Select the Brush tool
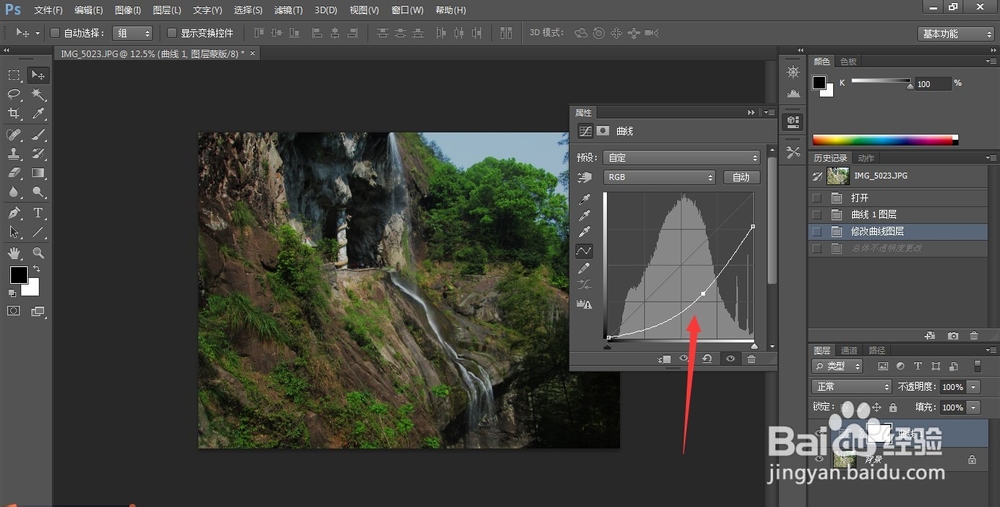 (x=38, y=135)
